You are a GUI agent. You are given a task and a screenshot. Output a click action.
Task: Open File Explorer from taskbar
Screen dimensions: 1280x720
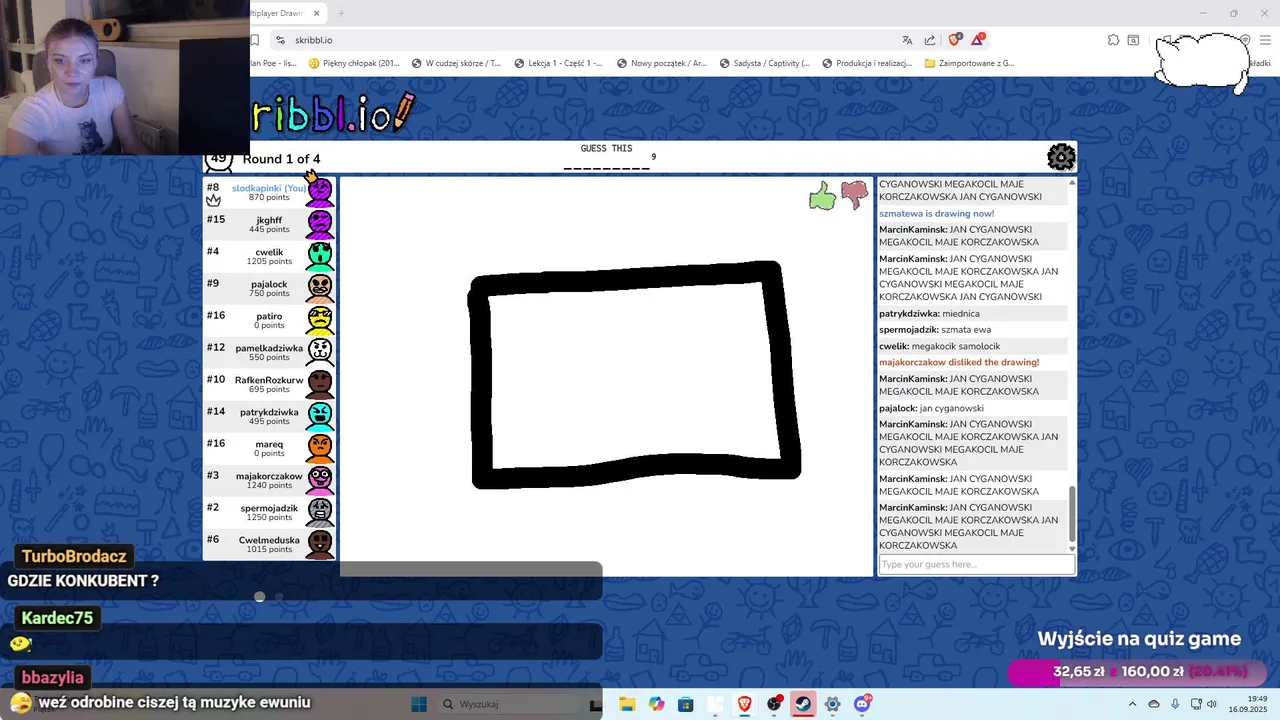[627, 704]
